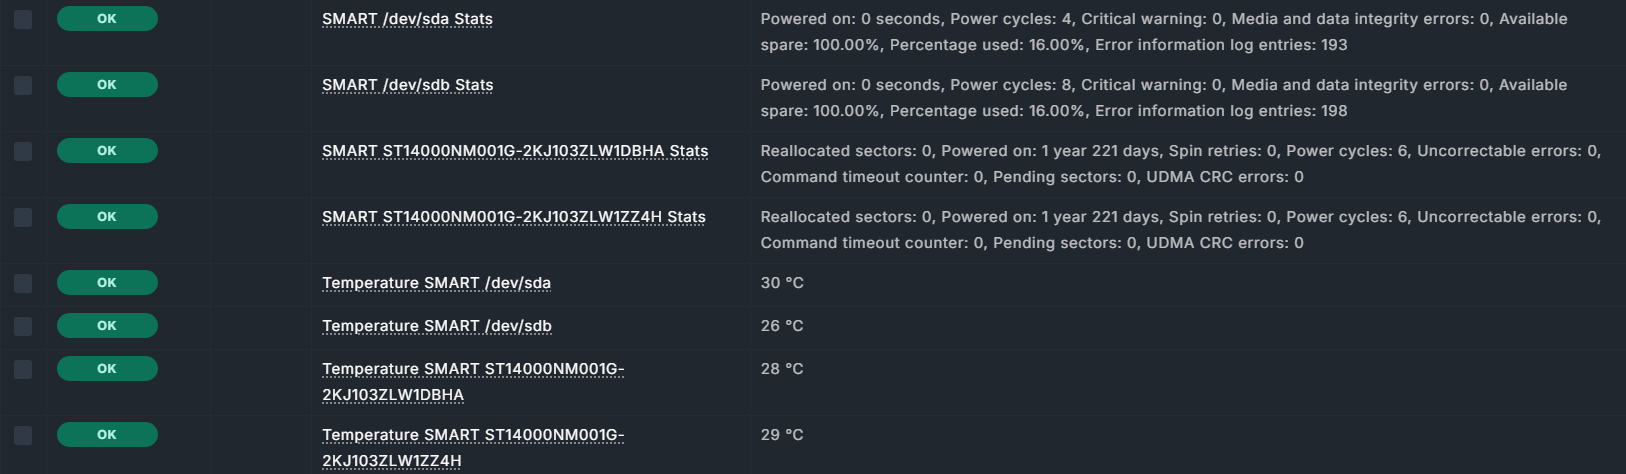This screenshot has height=474, width=1626.
Task: Select the Temperature SMART /dev/sdb row checkbox
Action: click(x=23, y=326)
